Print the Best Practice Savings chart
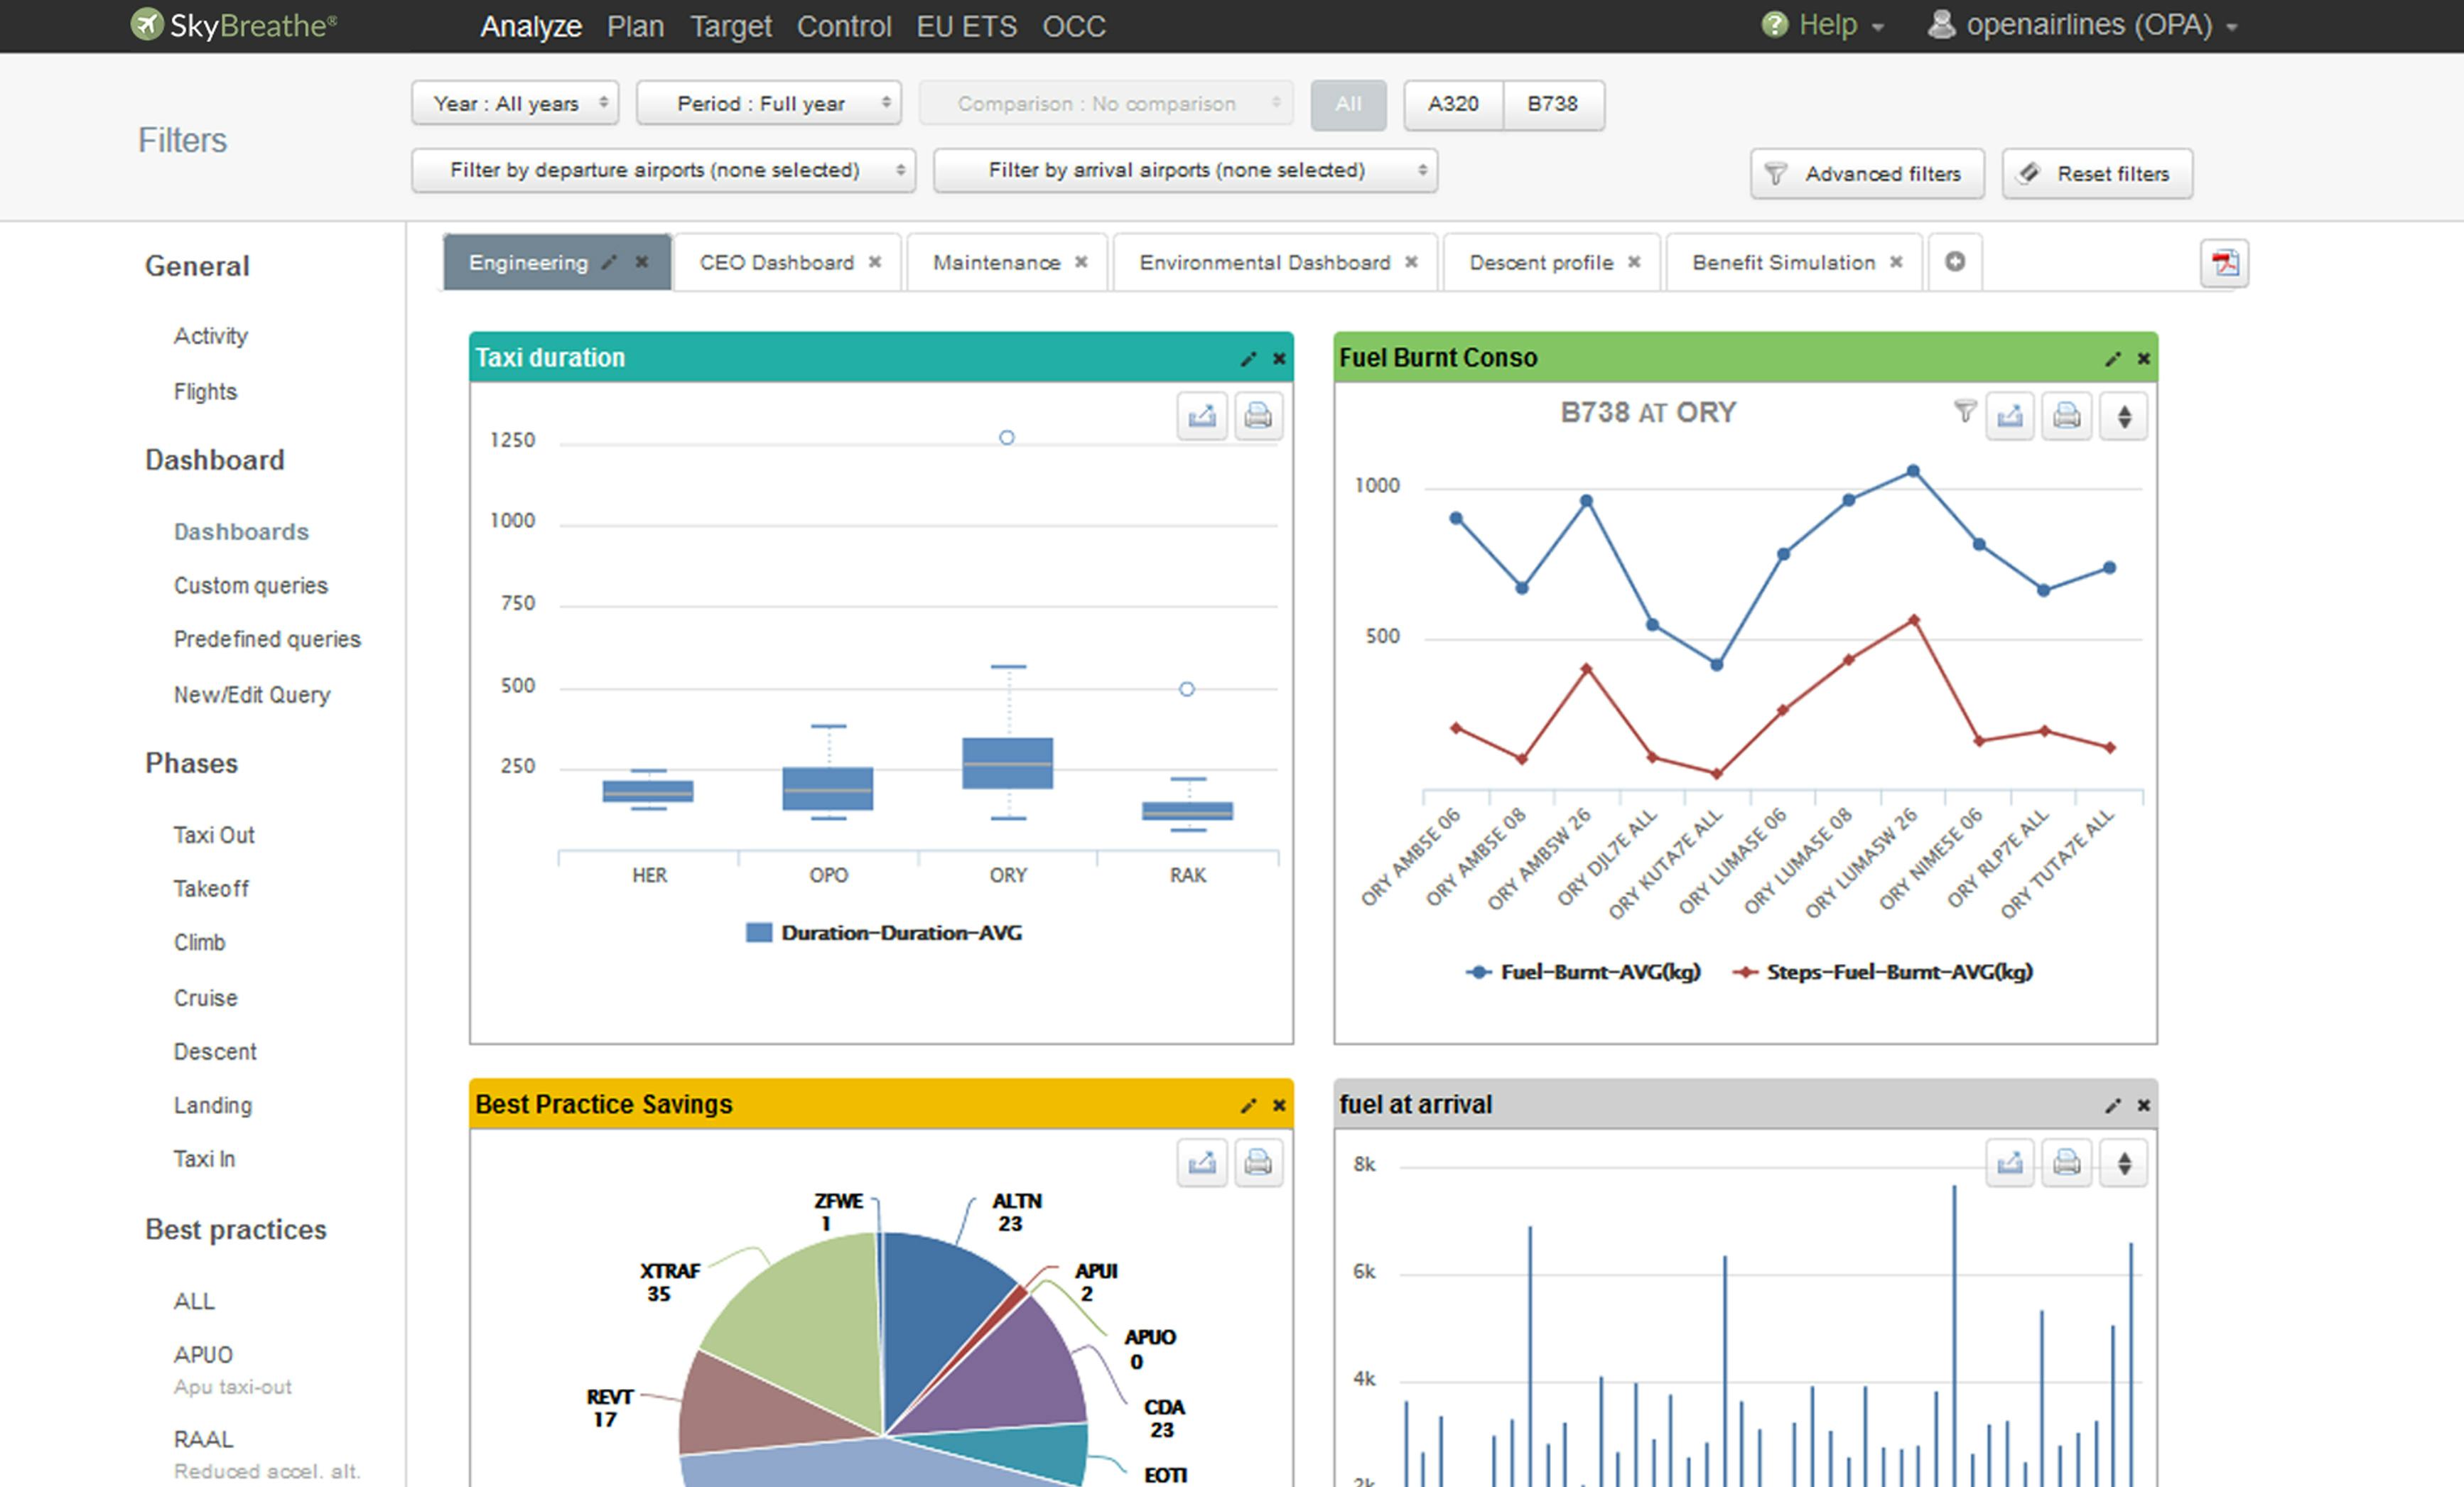 click(1258, 1162)
